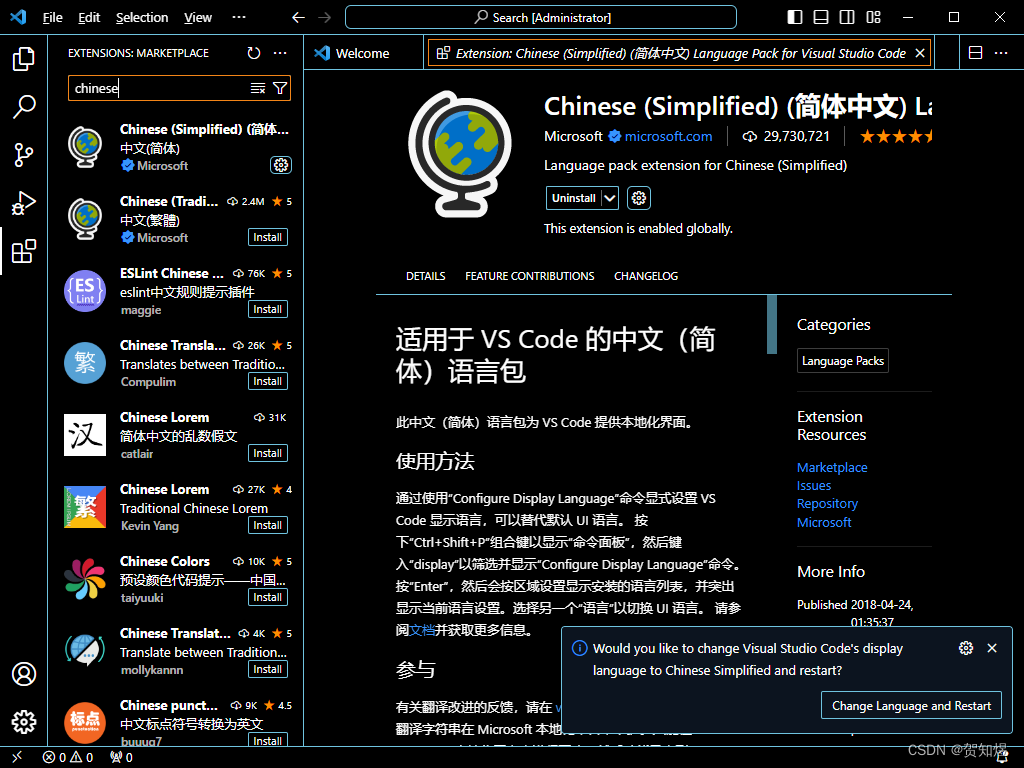The height and width of the screenshot is (768, 1024).
Task: Go back with the navigation arrow
Action: [x=298, y=18]
